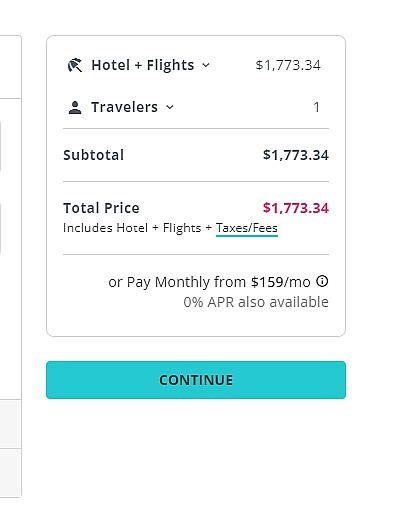Click the Travelers label text
Viewport: 413px width, 511px height.
pos(124,107)
